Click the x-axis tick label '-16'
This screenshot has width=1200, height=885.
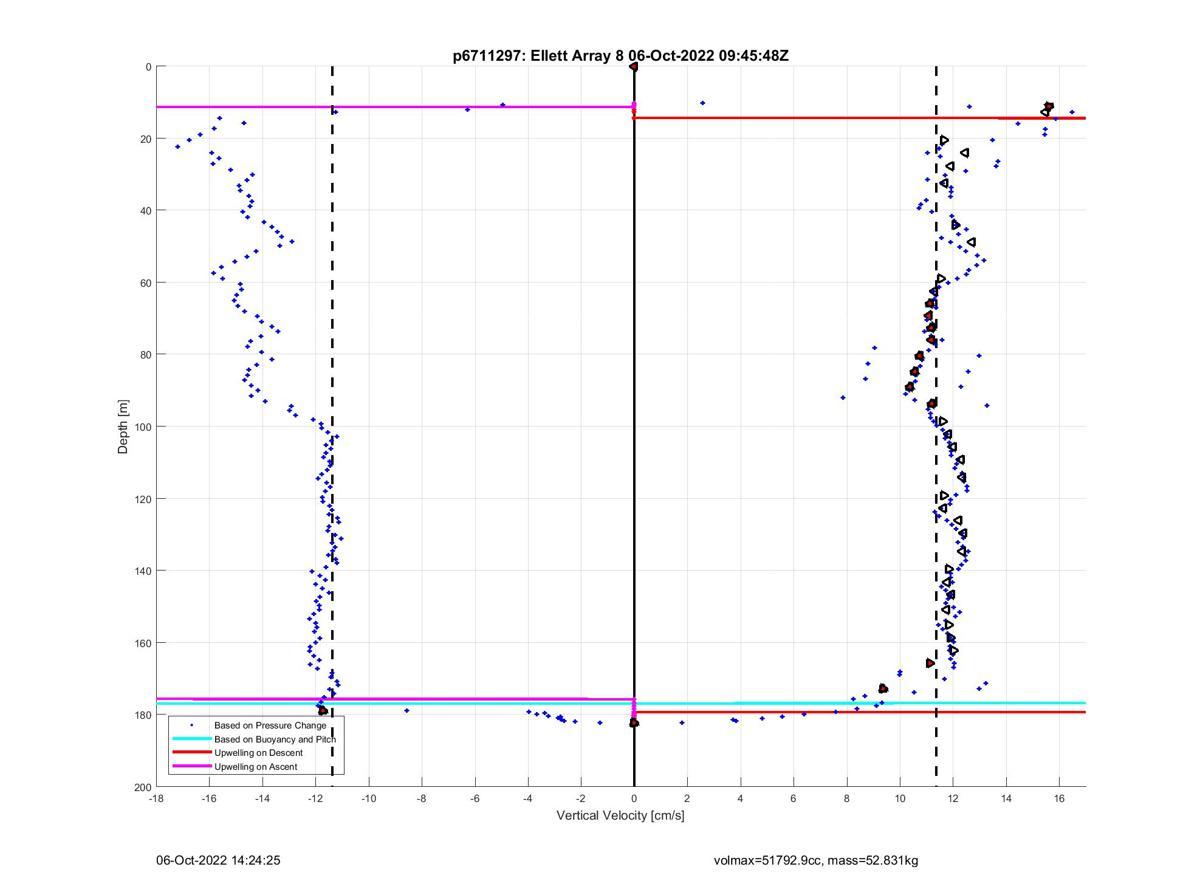(x=209, y=798)
